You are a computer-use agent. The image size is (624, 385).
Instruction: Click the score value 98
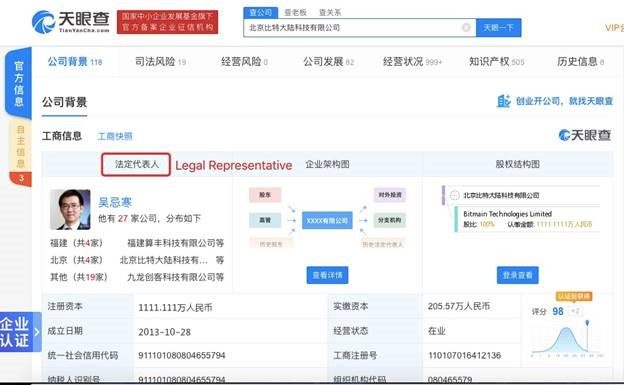click(x=558, y=311)
